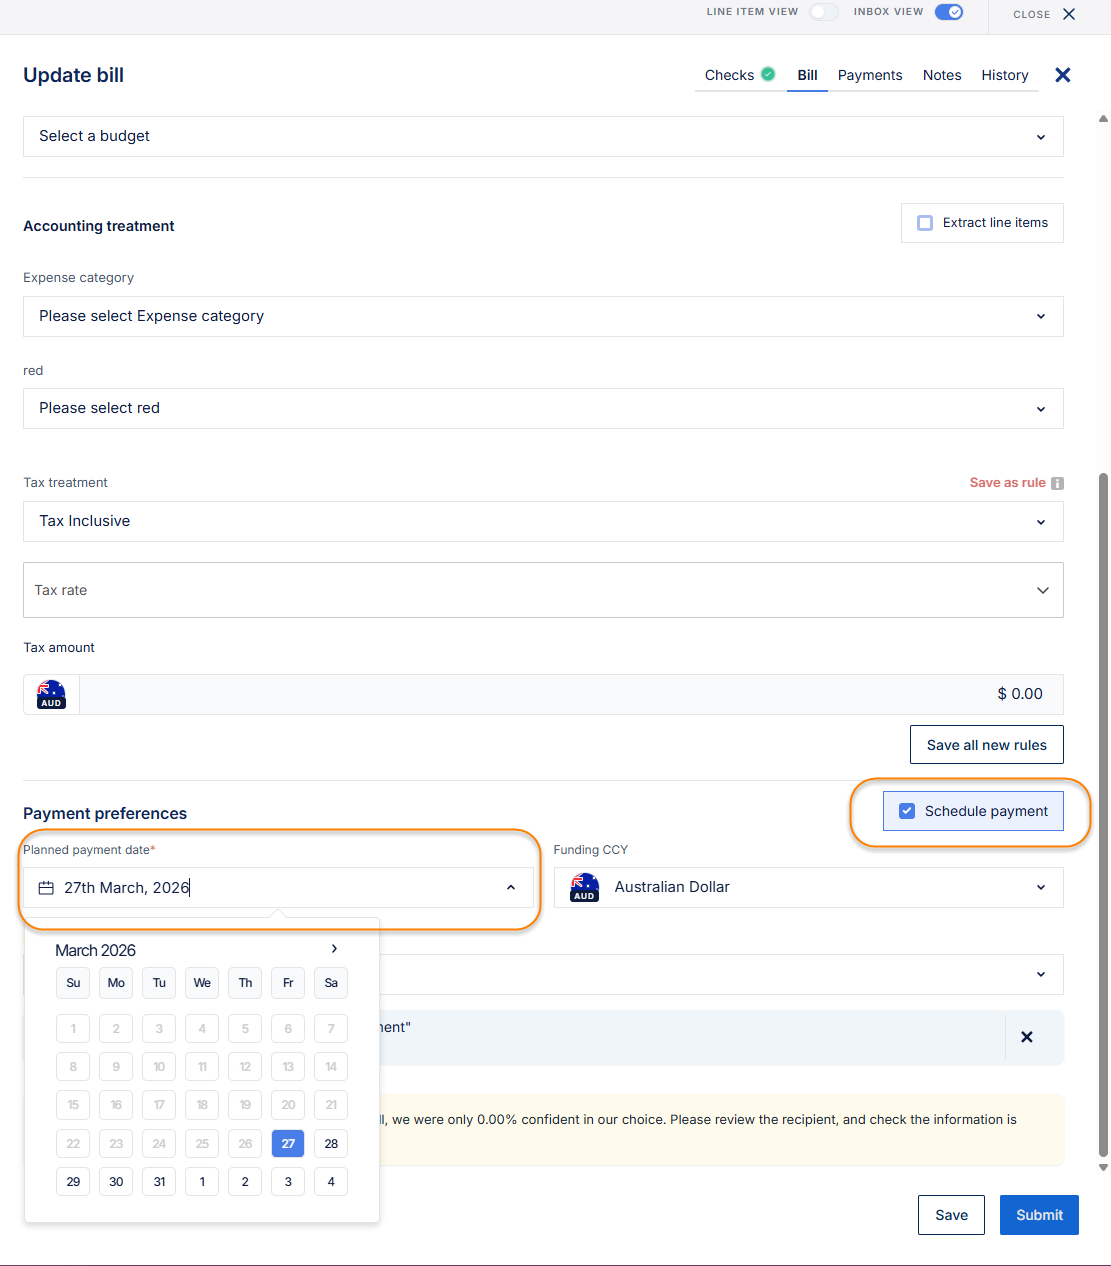Go to the Notes tab
This screenshot has width=1111, height=1266.
click(x=942, y=75)
